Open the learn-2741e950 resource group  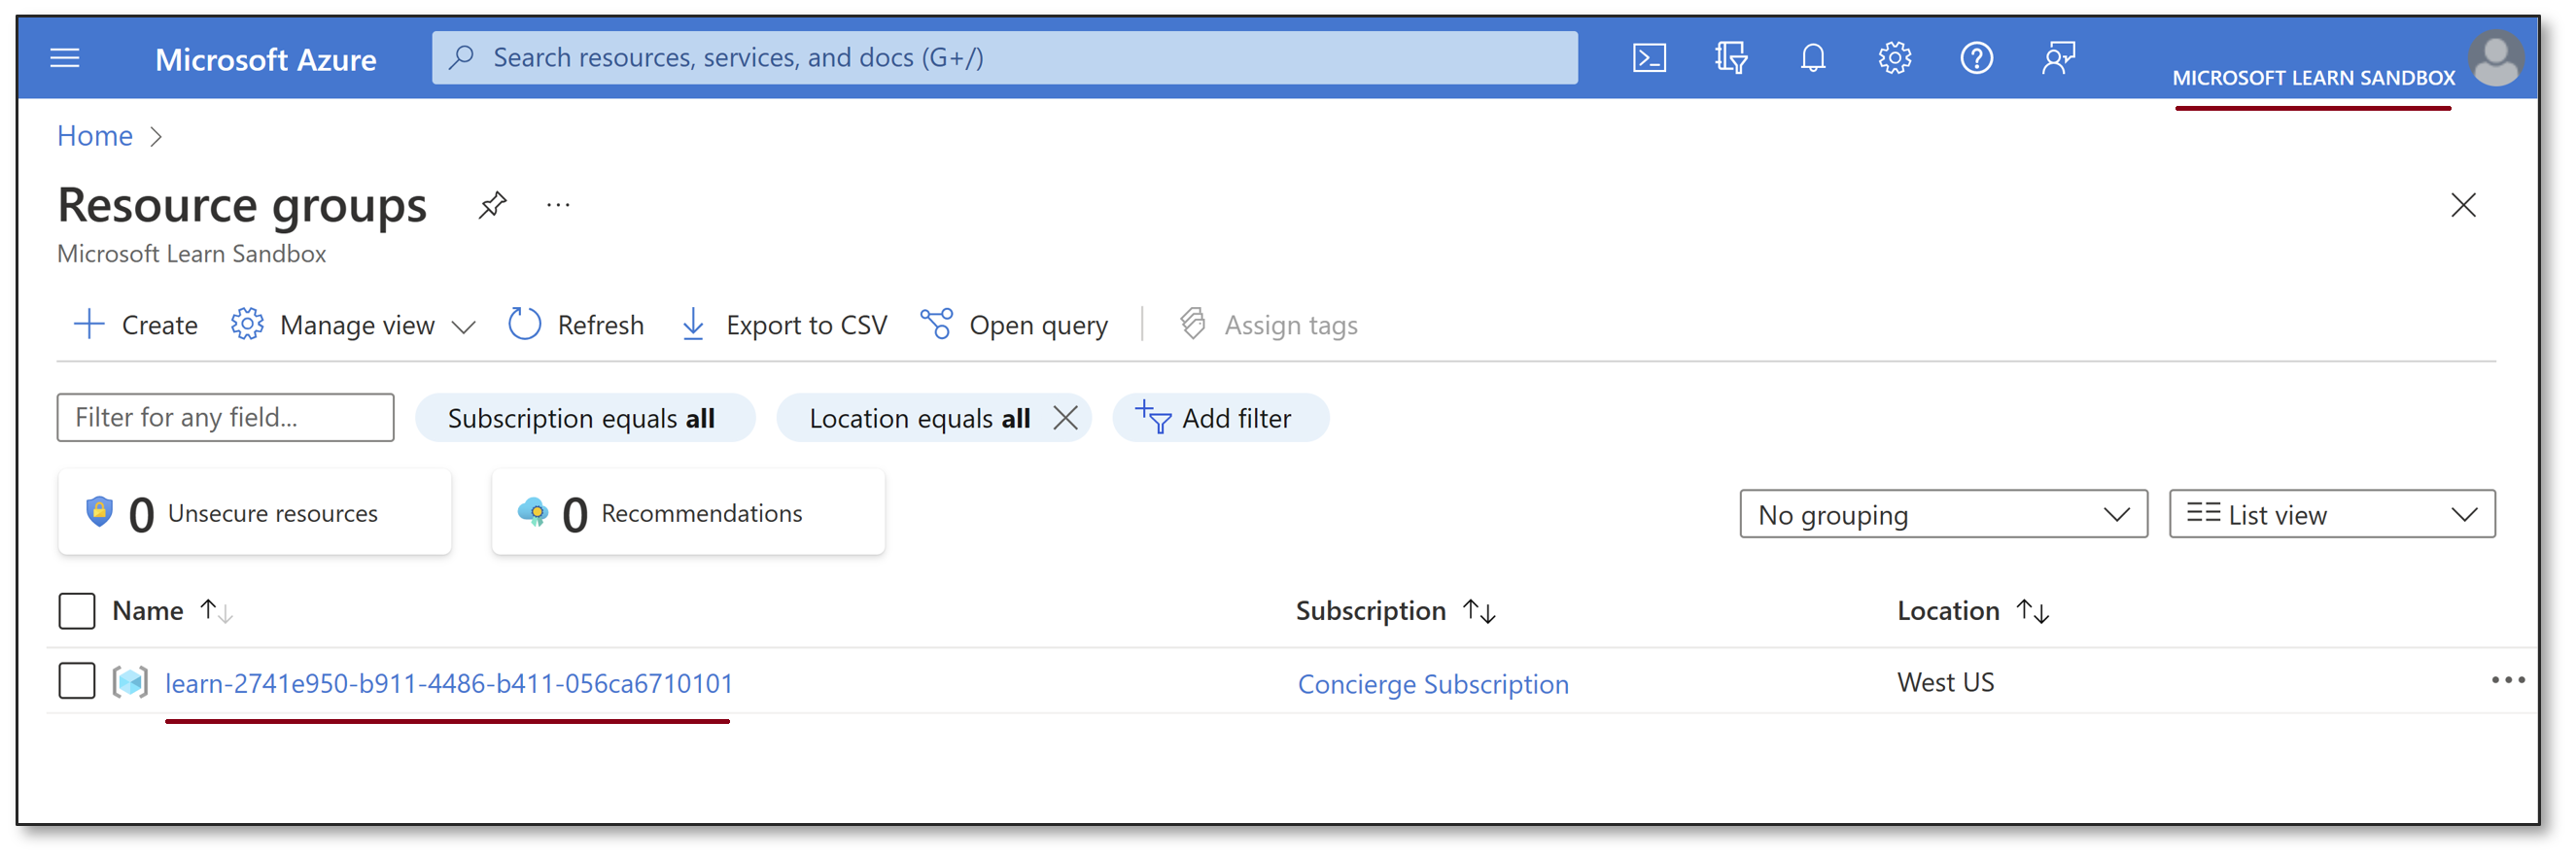click(448, 684)
